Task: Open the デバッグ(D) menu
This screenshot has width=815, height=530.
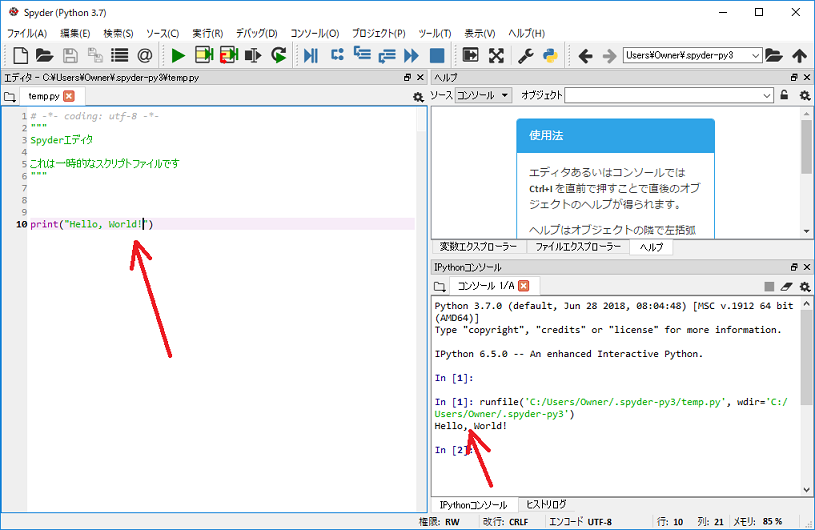Action: 256,33
